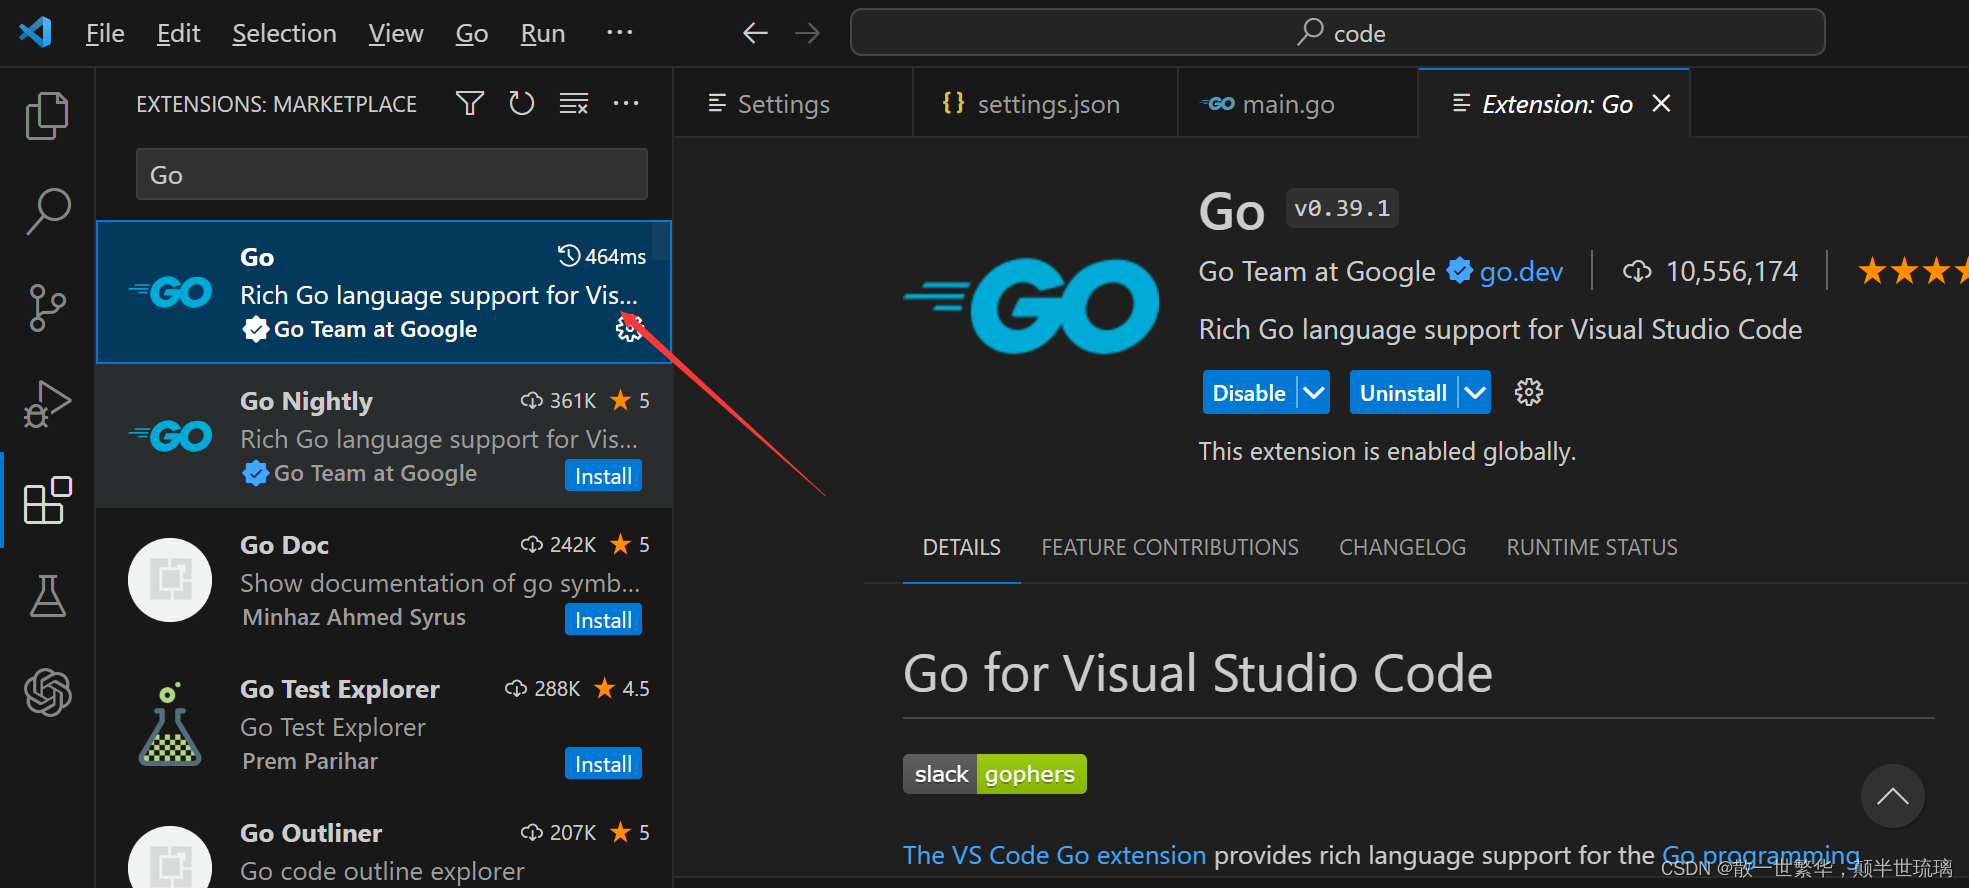Image resolution: width=1969 pixels, height=888 pixels.
Task: Open the Extensions view icon
Action: (x=47, y=500)
